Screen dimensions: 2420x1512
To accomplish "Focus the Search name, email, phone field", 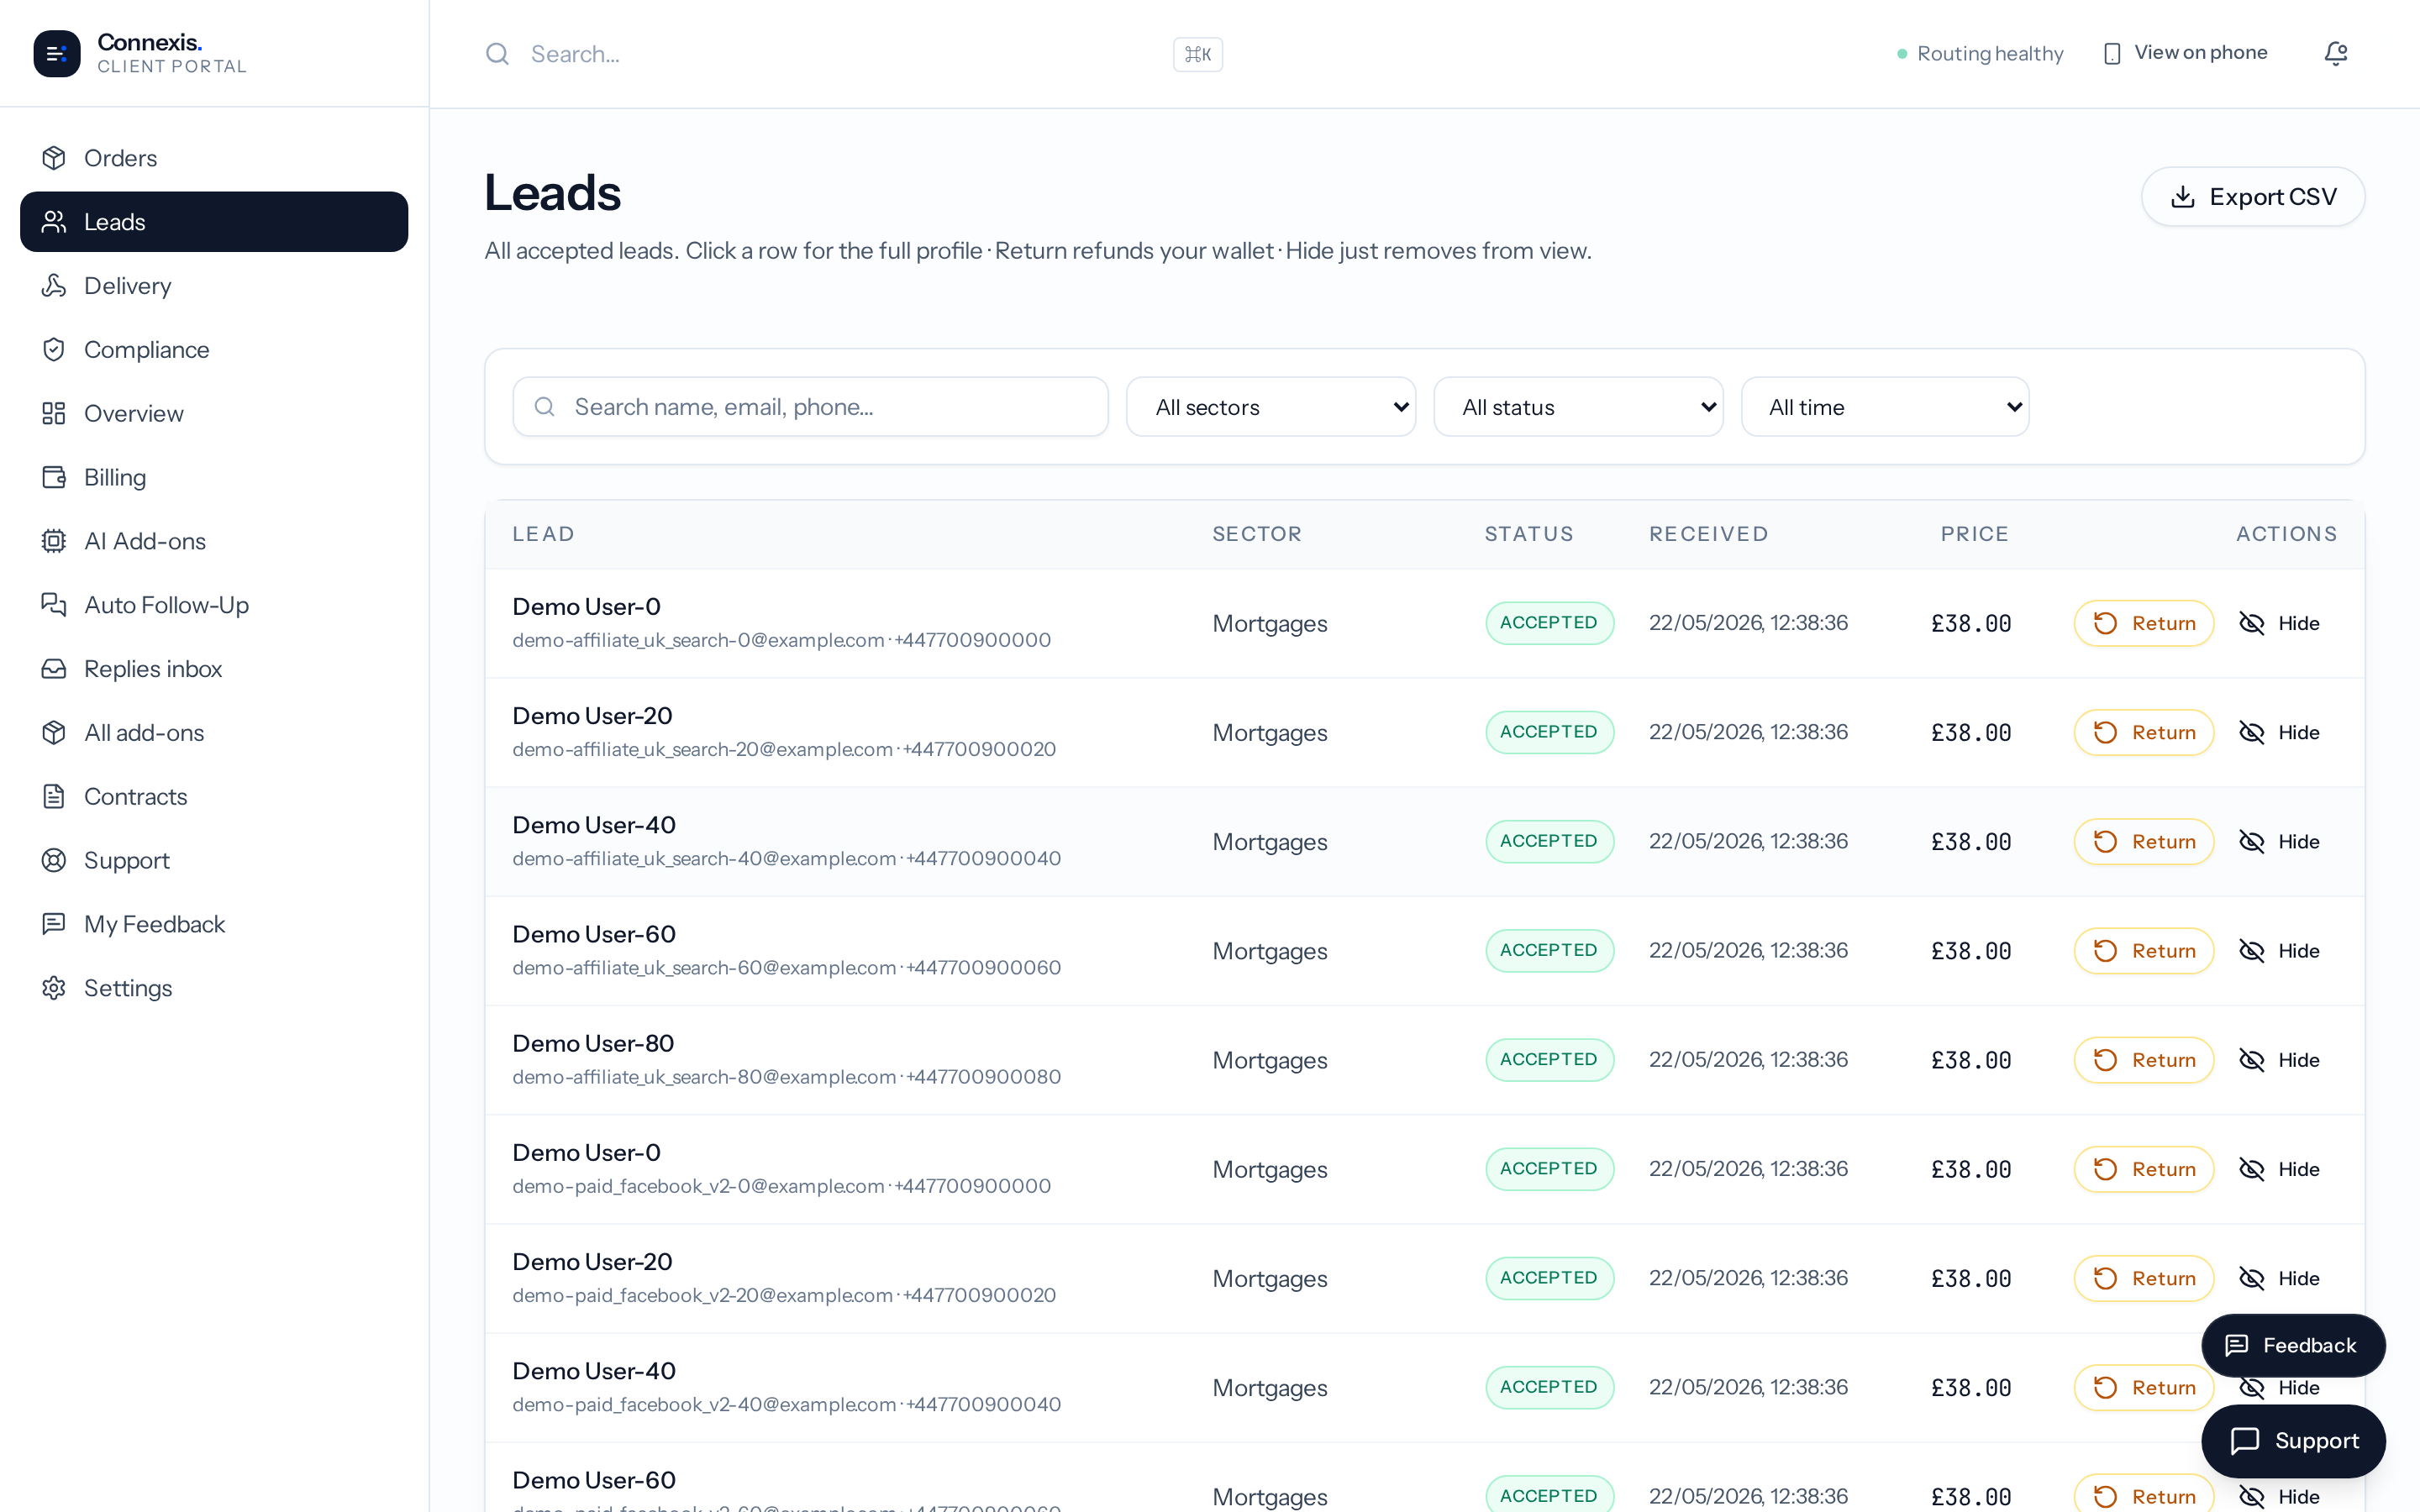I will 810,407.
